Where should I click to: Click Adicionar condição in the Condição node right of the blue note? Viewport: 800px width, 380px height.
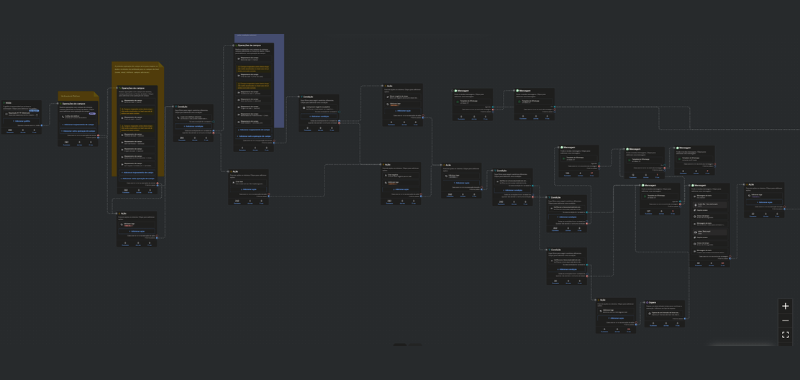coord(319,116)
